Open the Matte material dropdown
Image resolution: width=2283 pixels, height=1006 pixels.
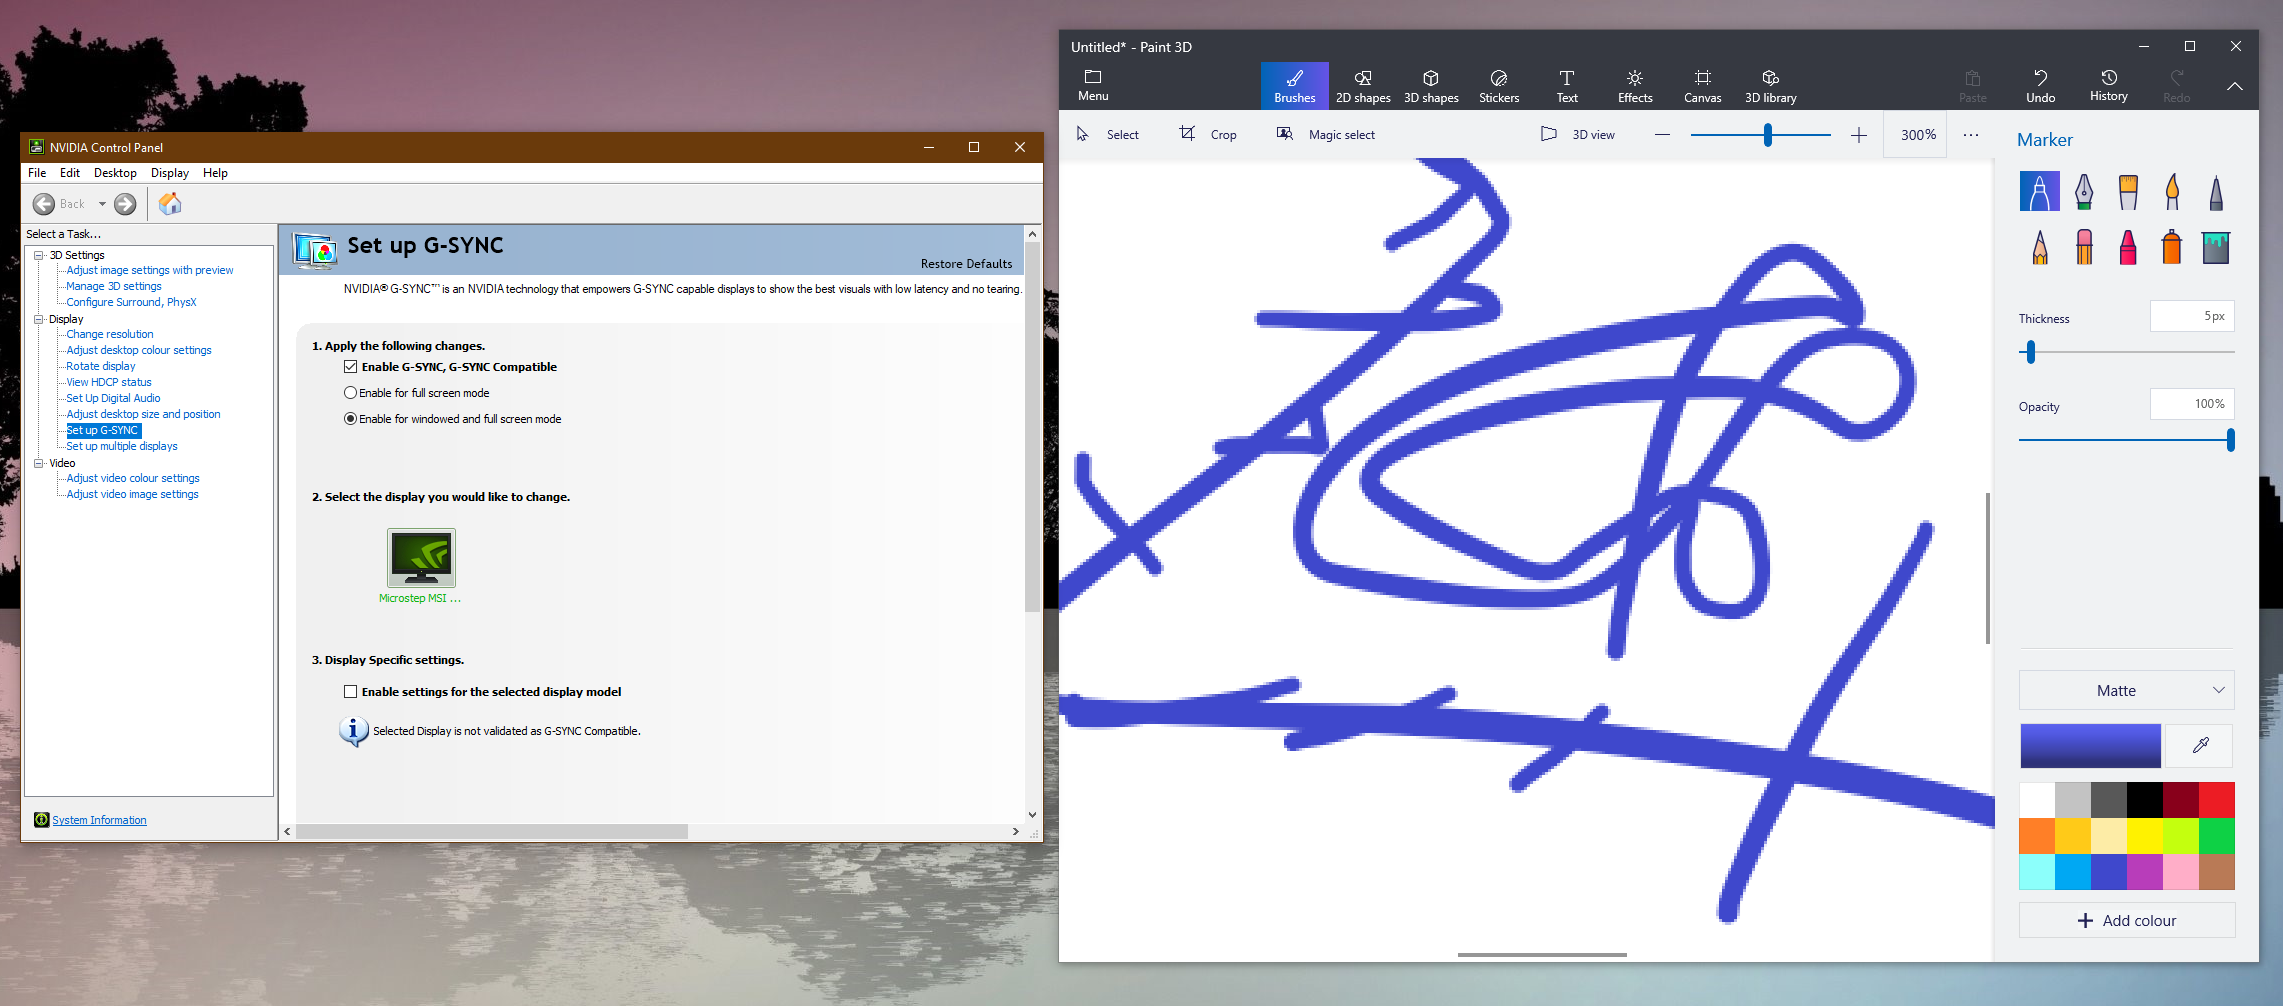2127,690
